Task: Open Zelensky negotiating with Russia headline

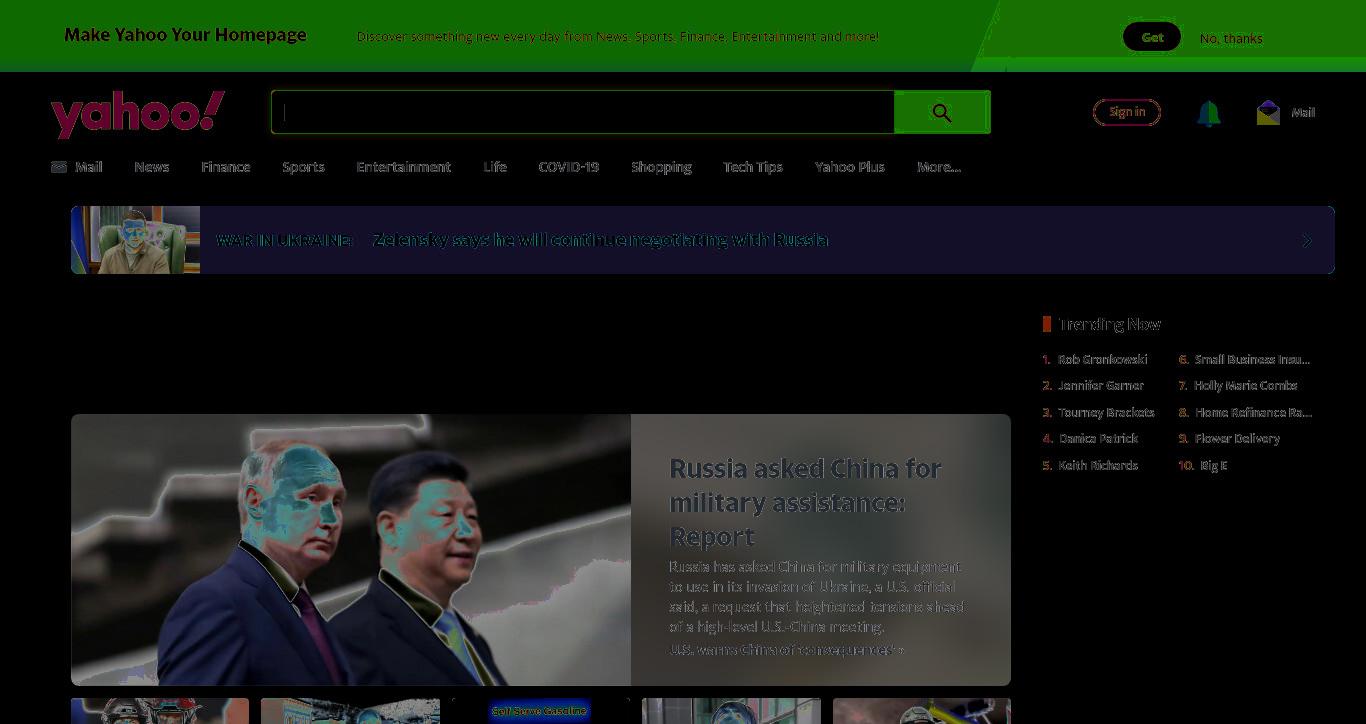Action: point(600,240)
